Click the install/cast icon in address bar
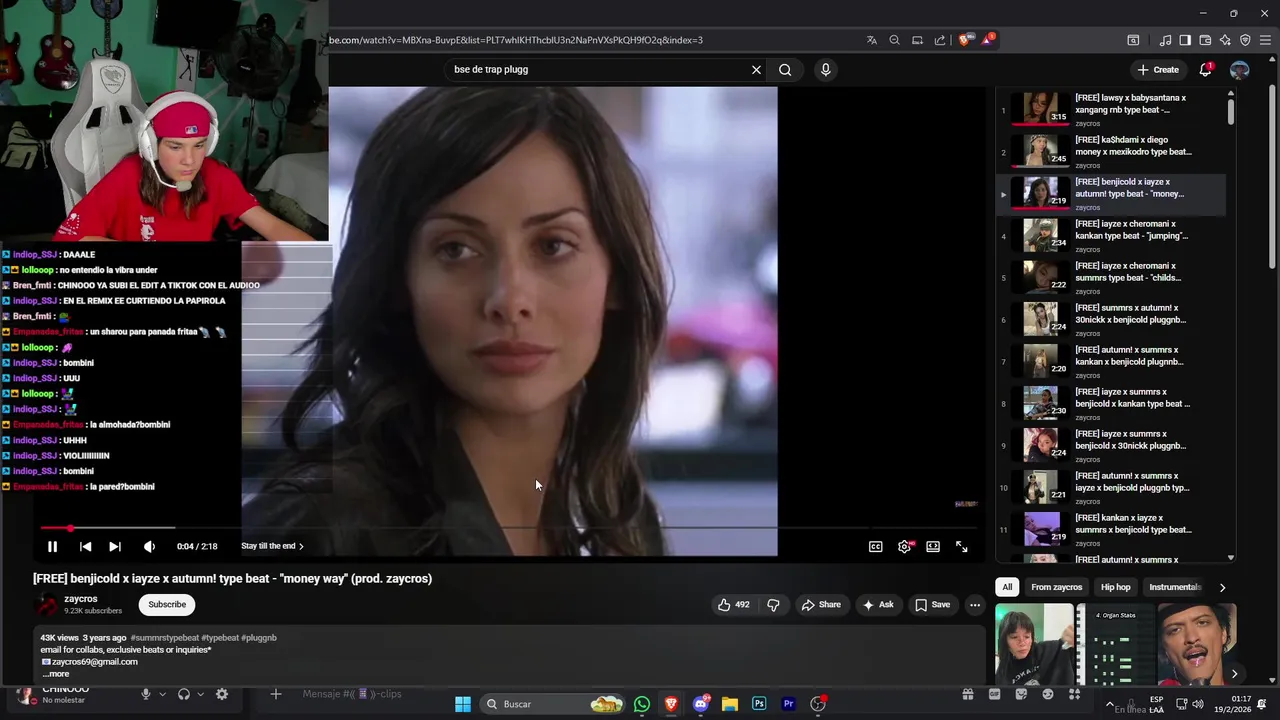The height and width of the screenshot is (720, 1280). [917, 40]
